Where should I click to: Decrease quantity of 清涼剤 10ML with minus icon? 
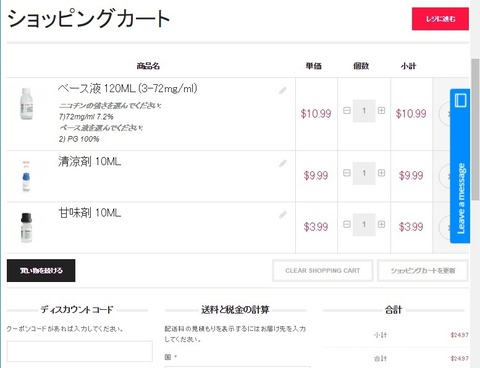[x=347, y=173]
